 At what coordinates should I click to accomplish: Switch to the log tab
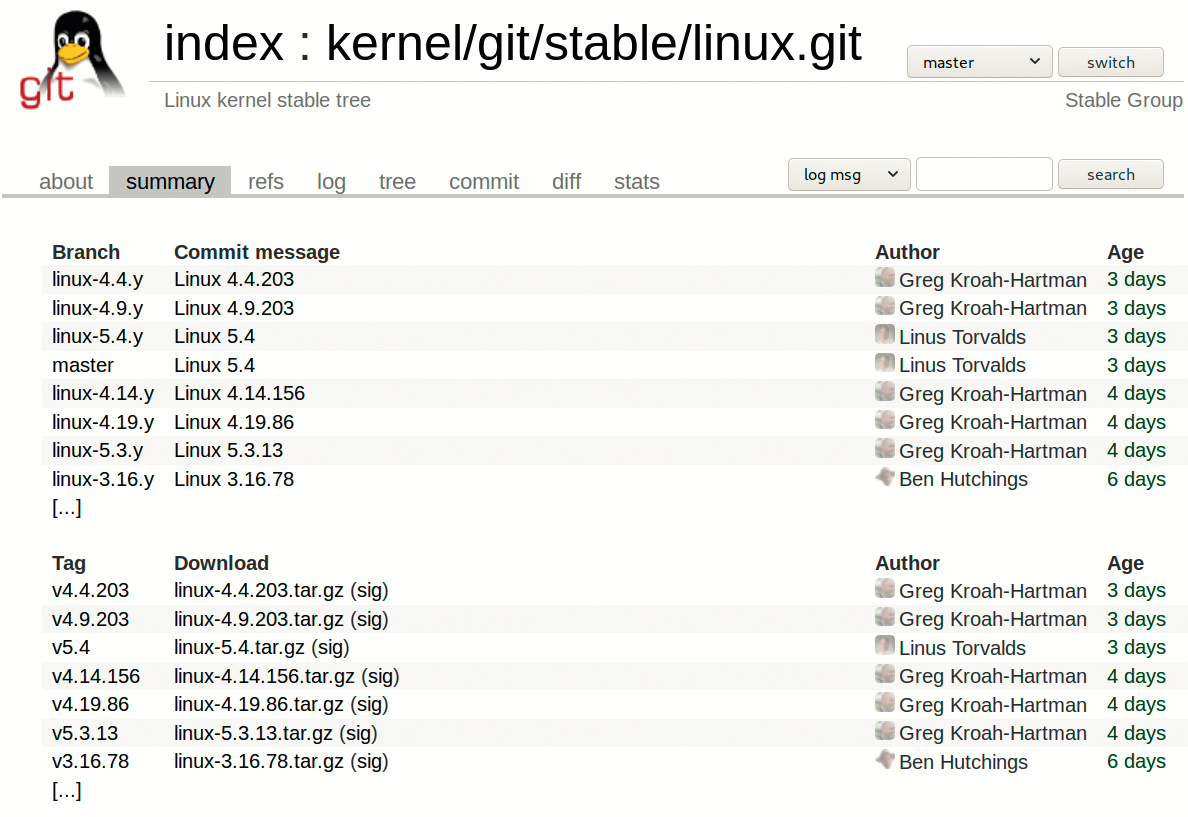point(331,182)
